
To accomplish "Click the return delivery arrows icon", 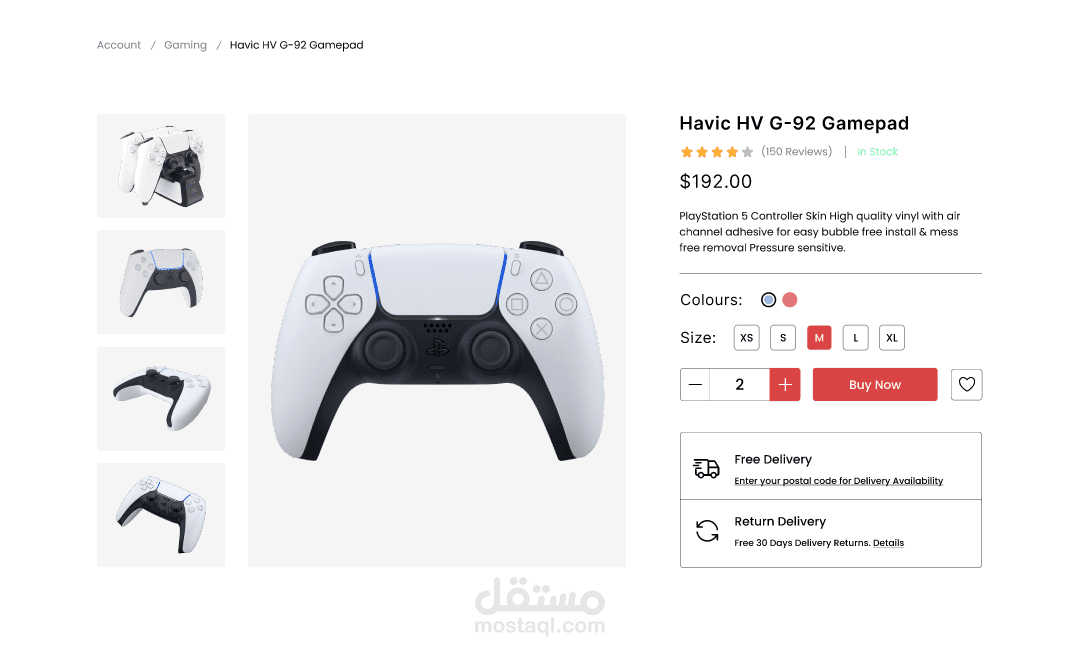I will click(707, 531).
